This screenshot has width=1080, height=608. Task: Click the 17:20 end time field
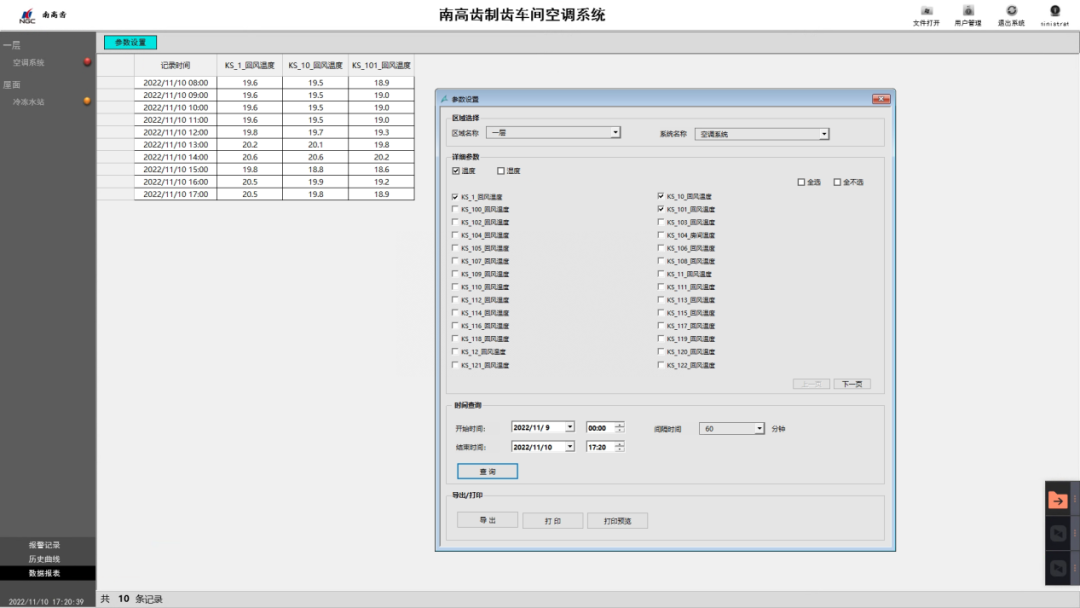coord(600,447)
